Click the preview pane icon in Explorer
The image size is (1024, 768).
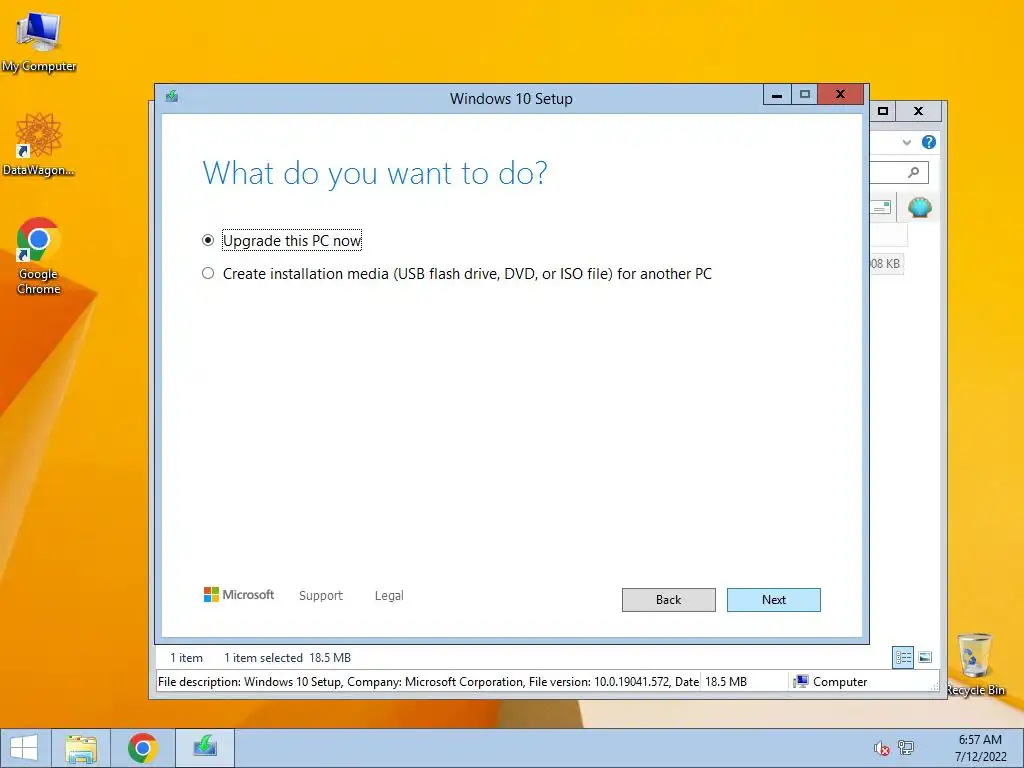(882, 207)
